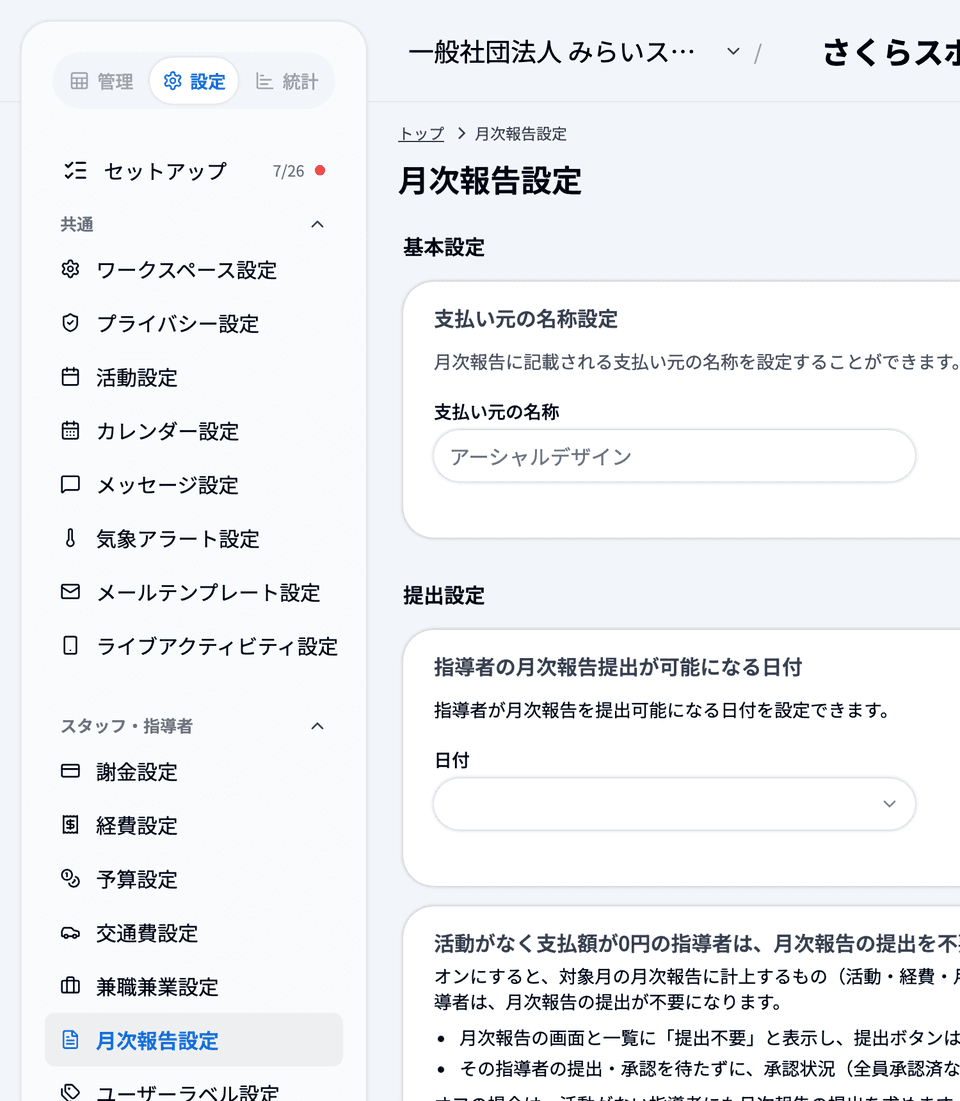
Task: Switch to the 管理 tab
Action: tap(102, 81)
